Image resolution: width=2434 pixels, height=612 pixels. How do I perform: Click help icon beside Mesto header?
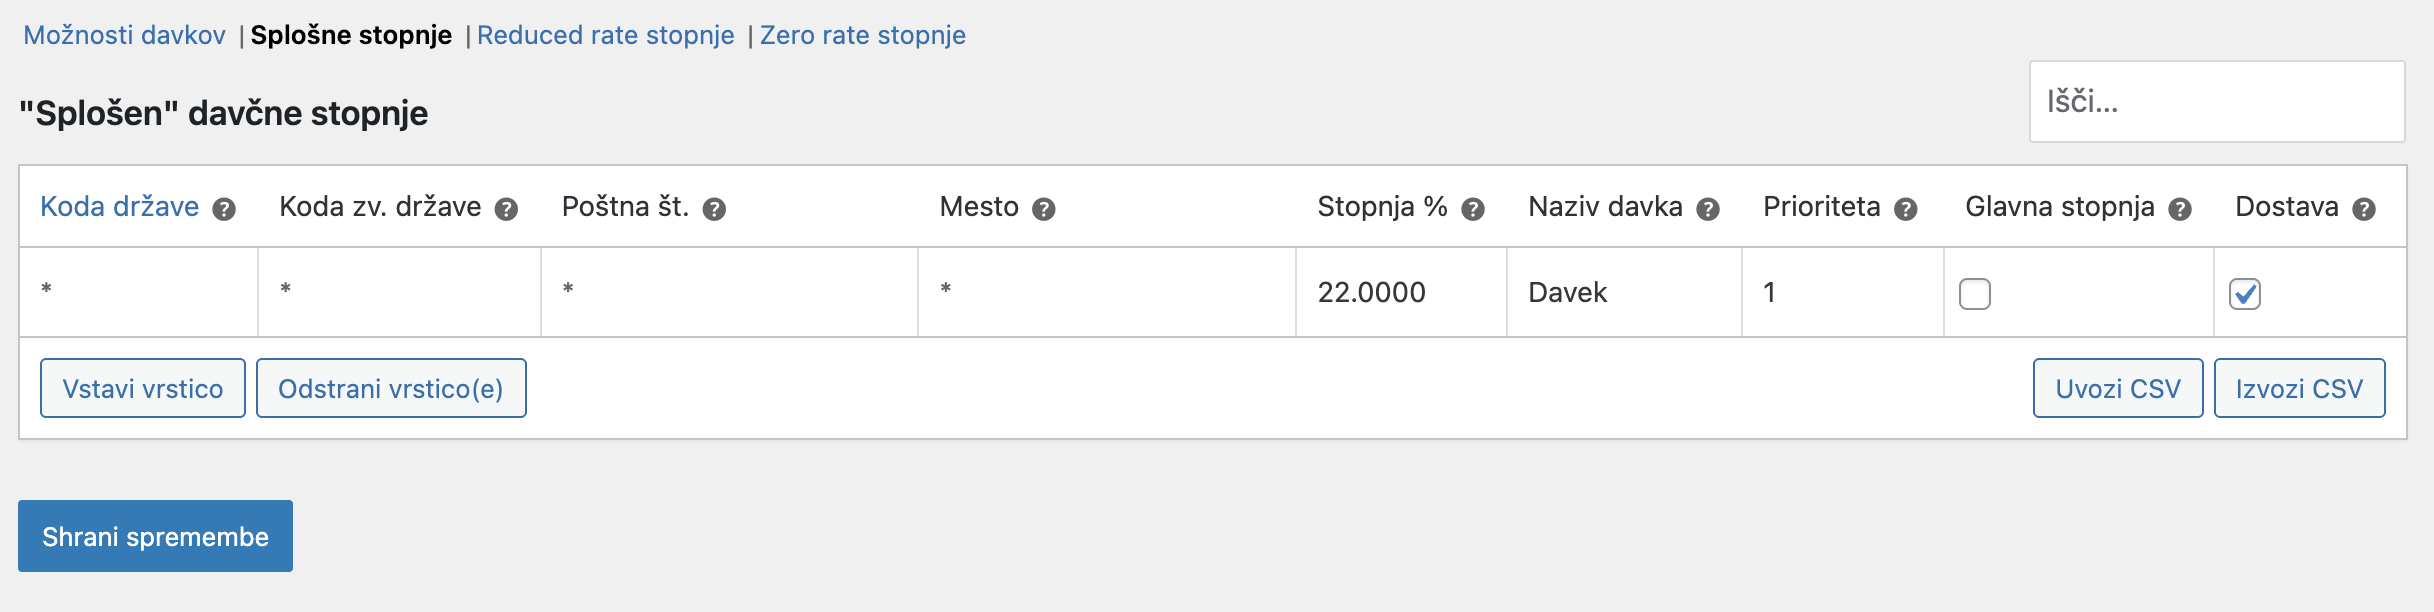point(1044,209)
